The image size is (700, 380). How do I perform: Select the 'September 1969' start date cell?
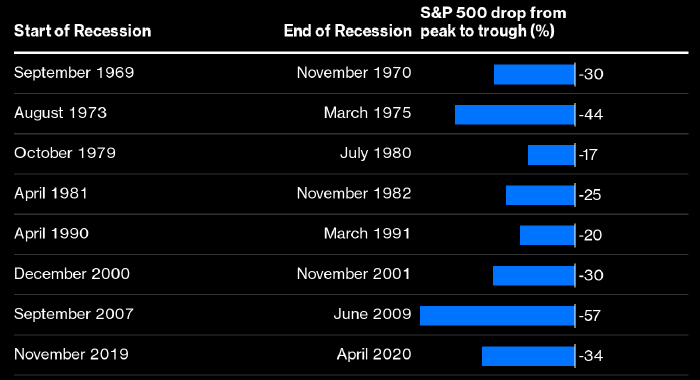click(74, 72)
